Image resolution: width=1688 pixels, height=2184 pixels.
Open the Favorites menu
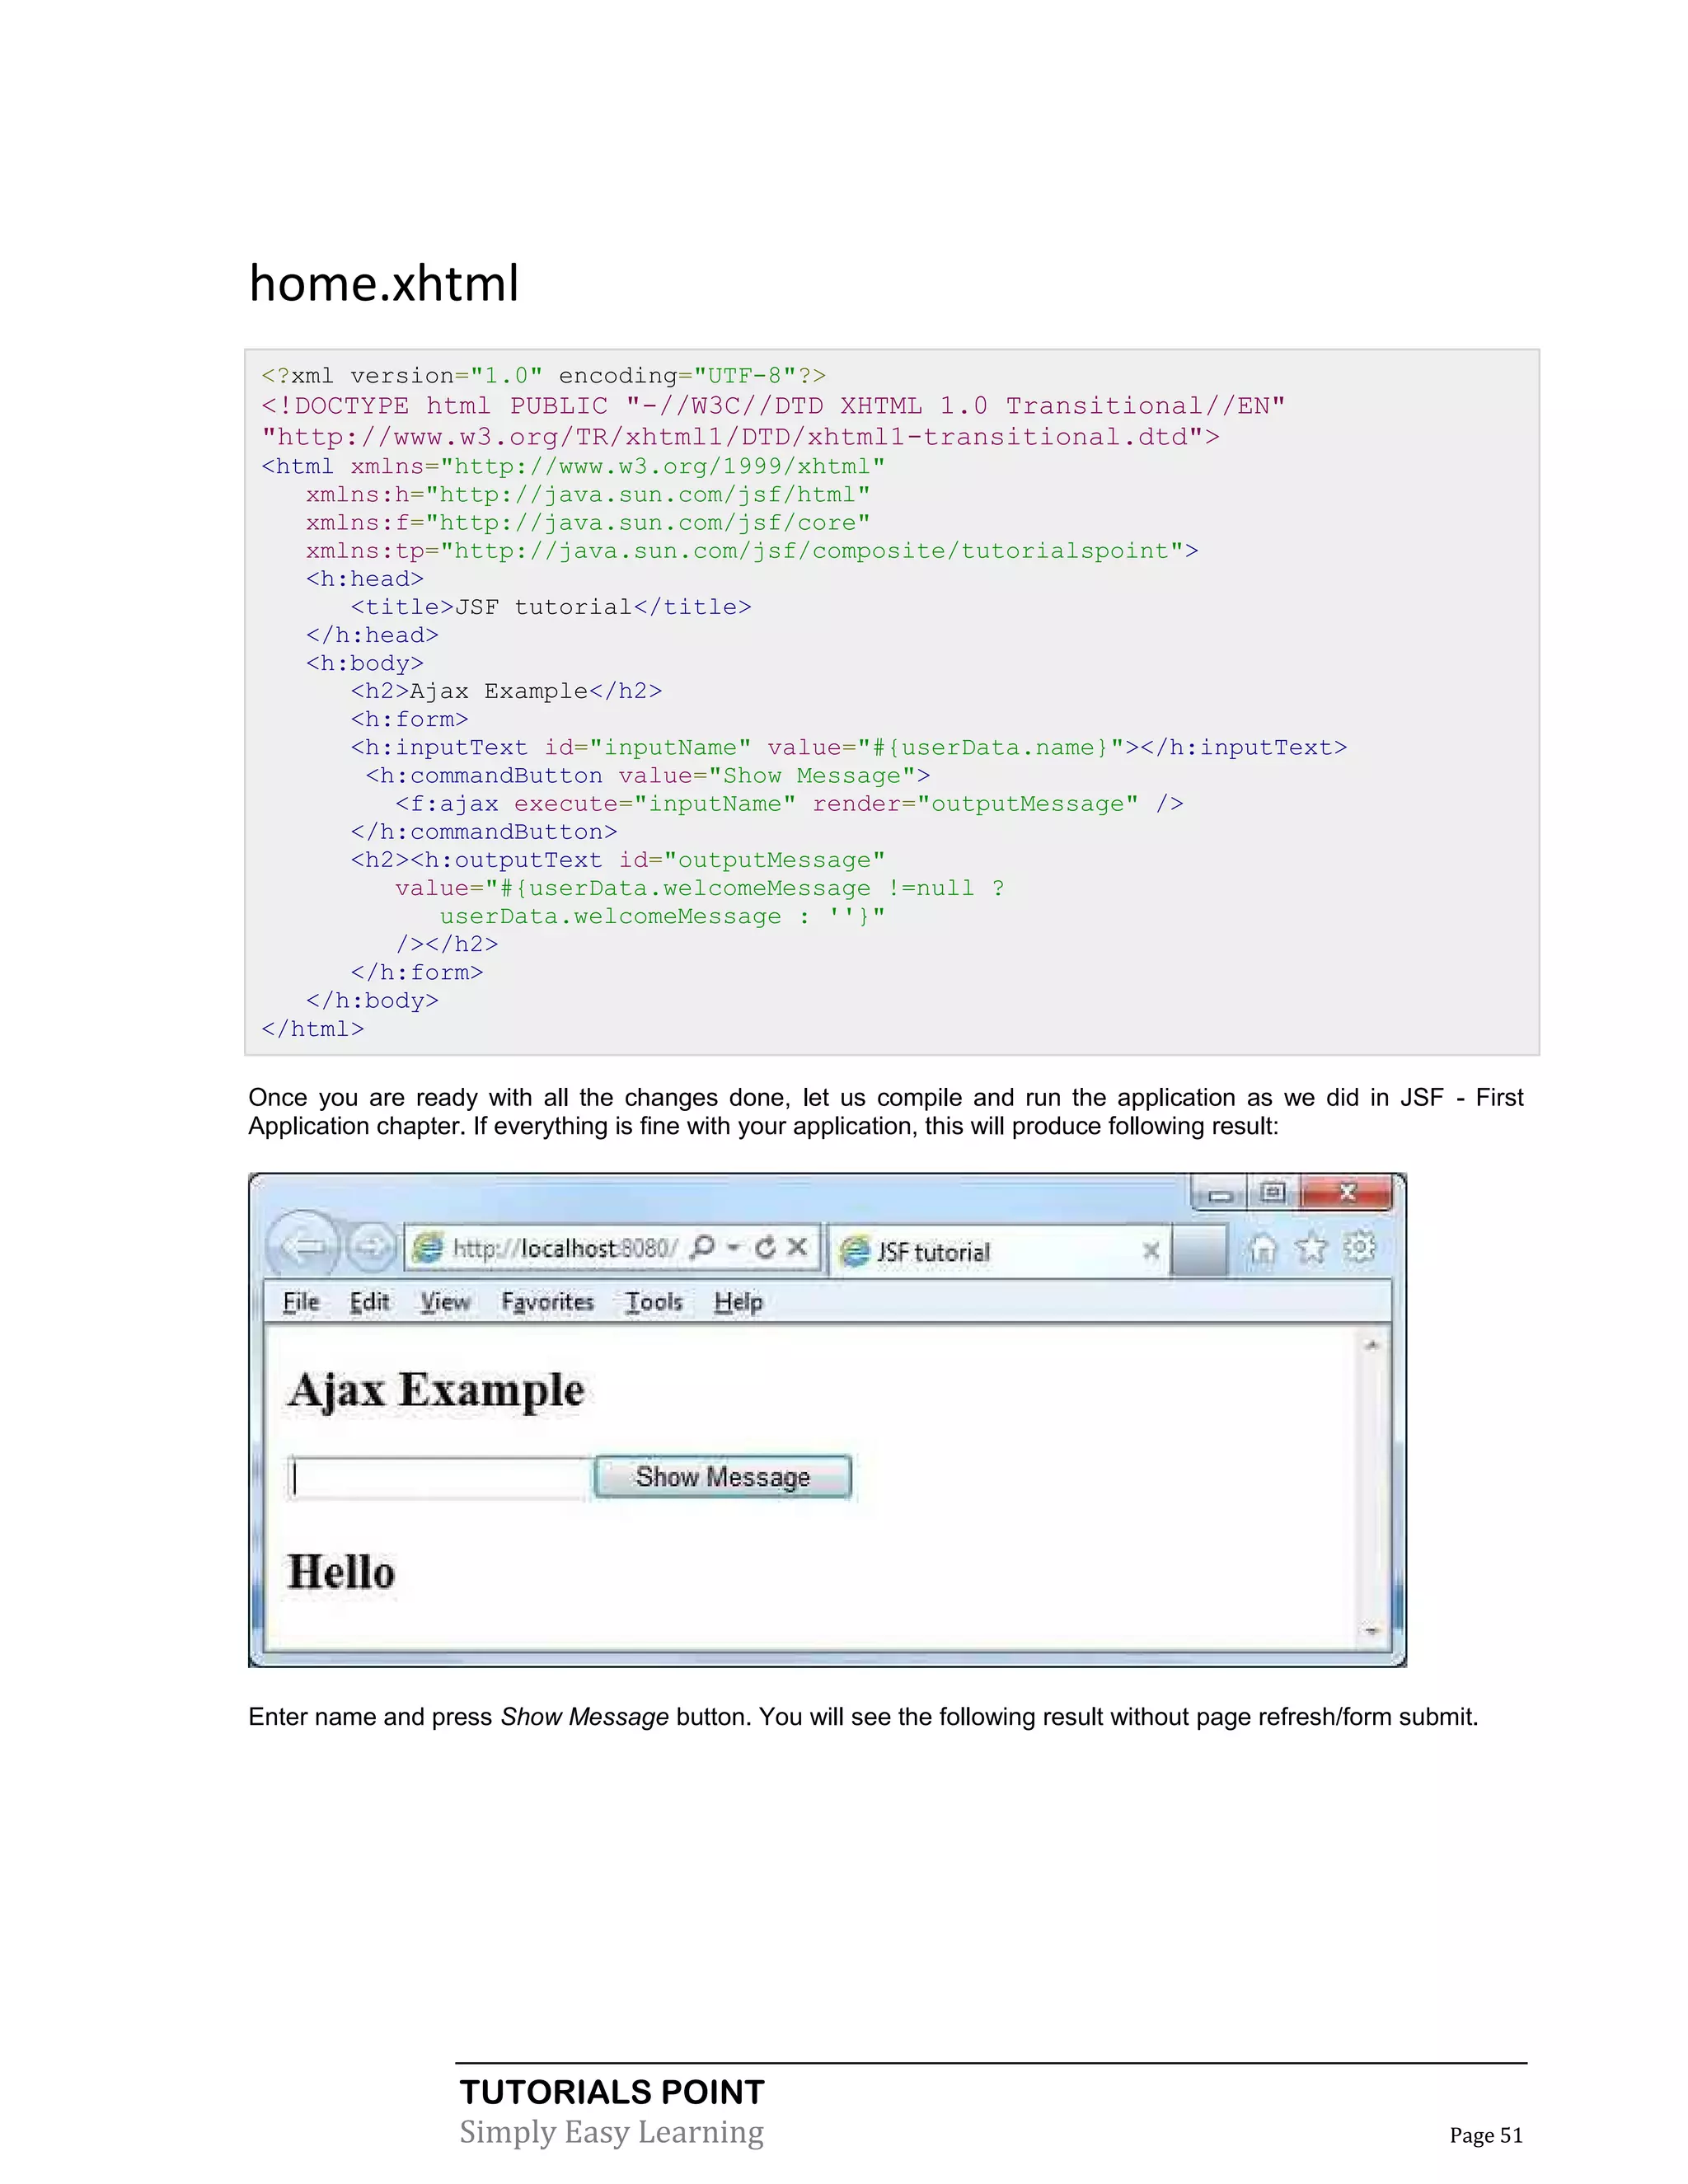(x=547, y=1302)
